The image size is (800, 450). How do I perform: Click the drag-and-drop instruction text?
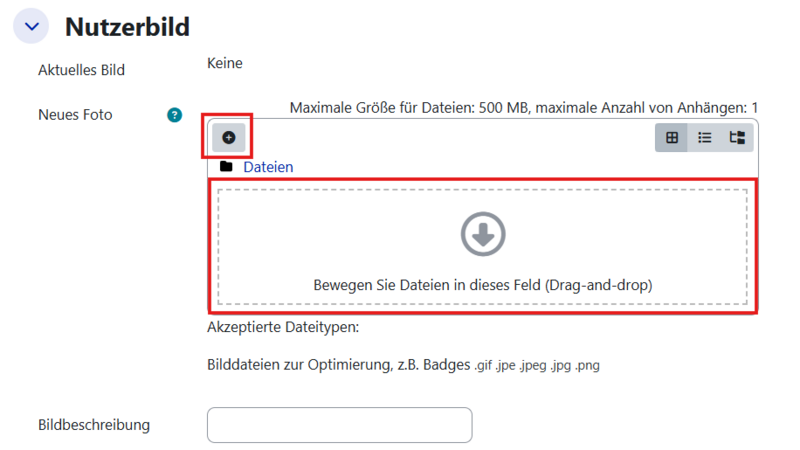coord(483,285)
